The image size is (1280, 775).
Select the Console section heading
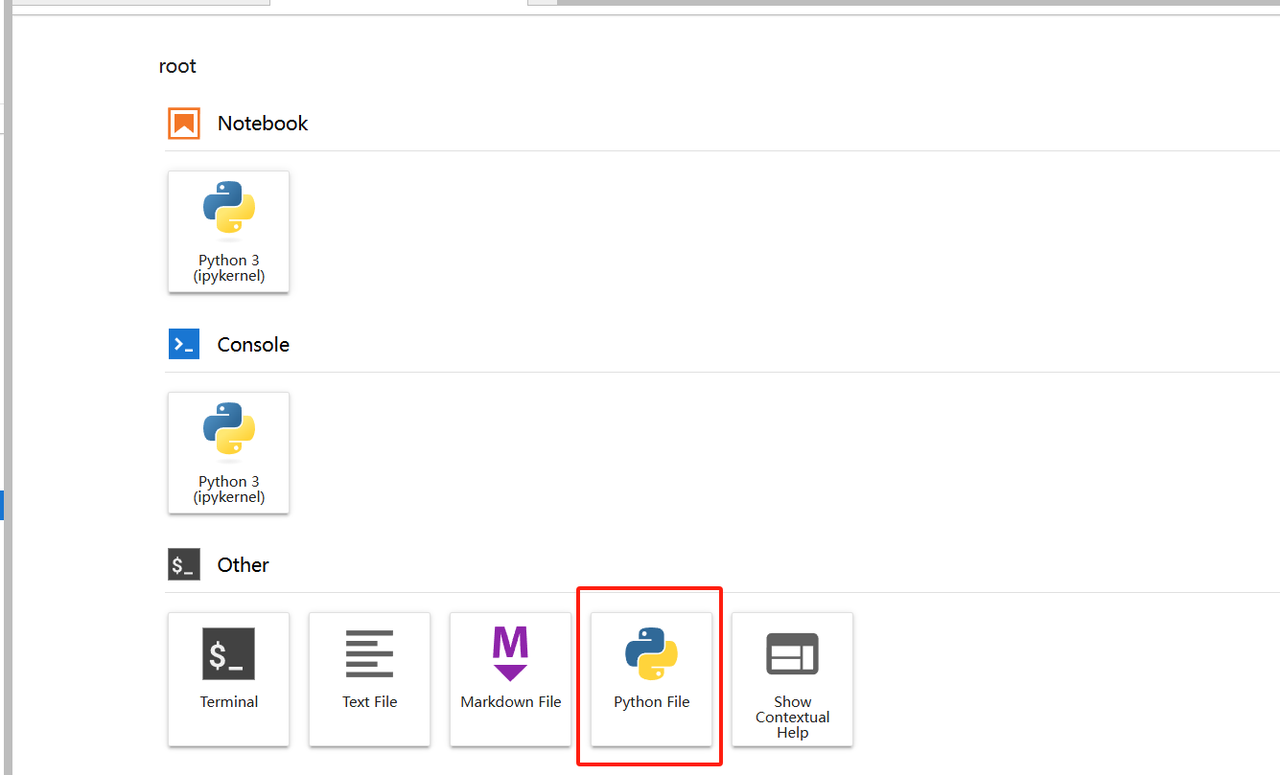[x=253, y=345]
